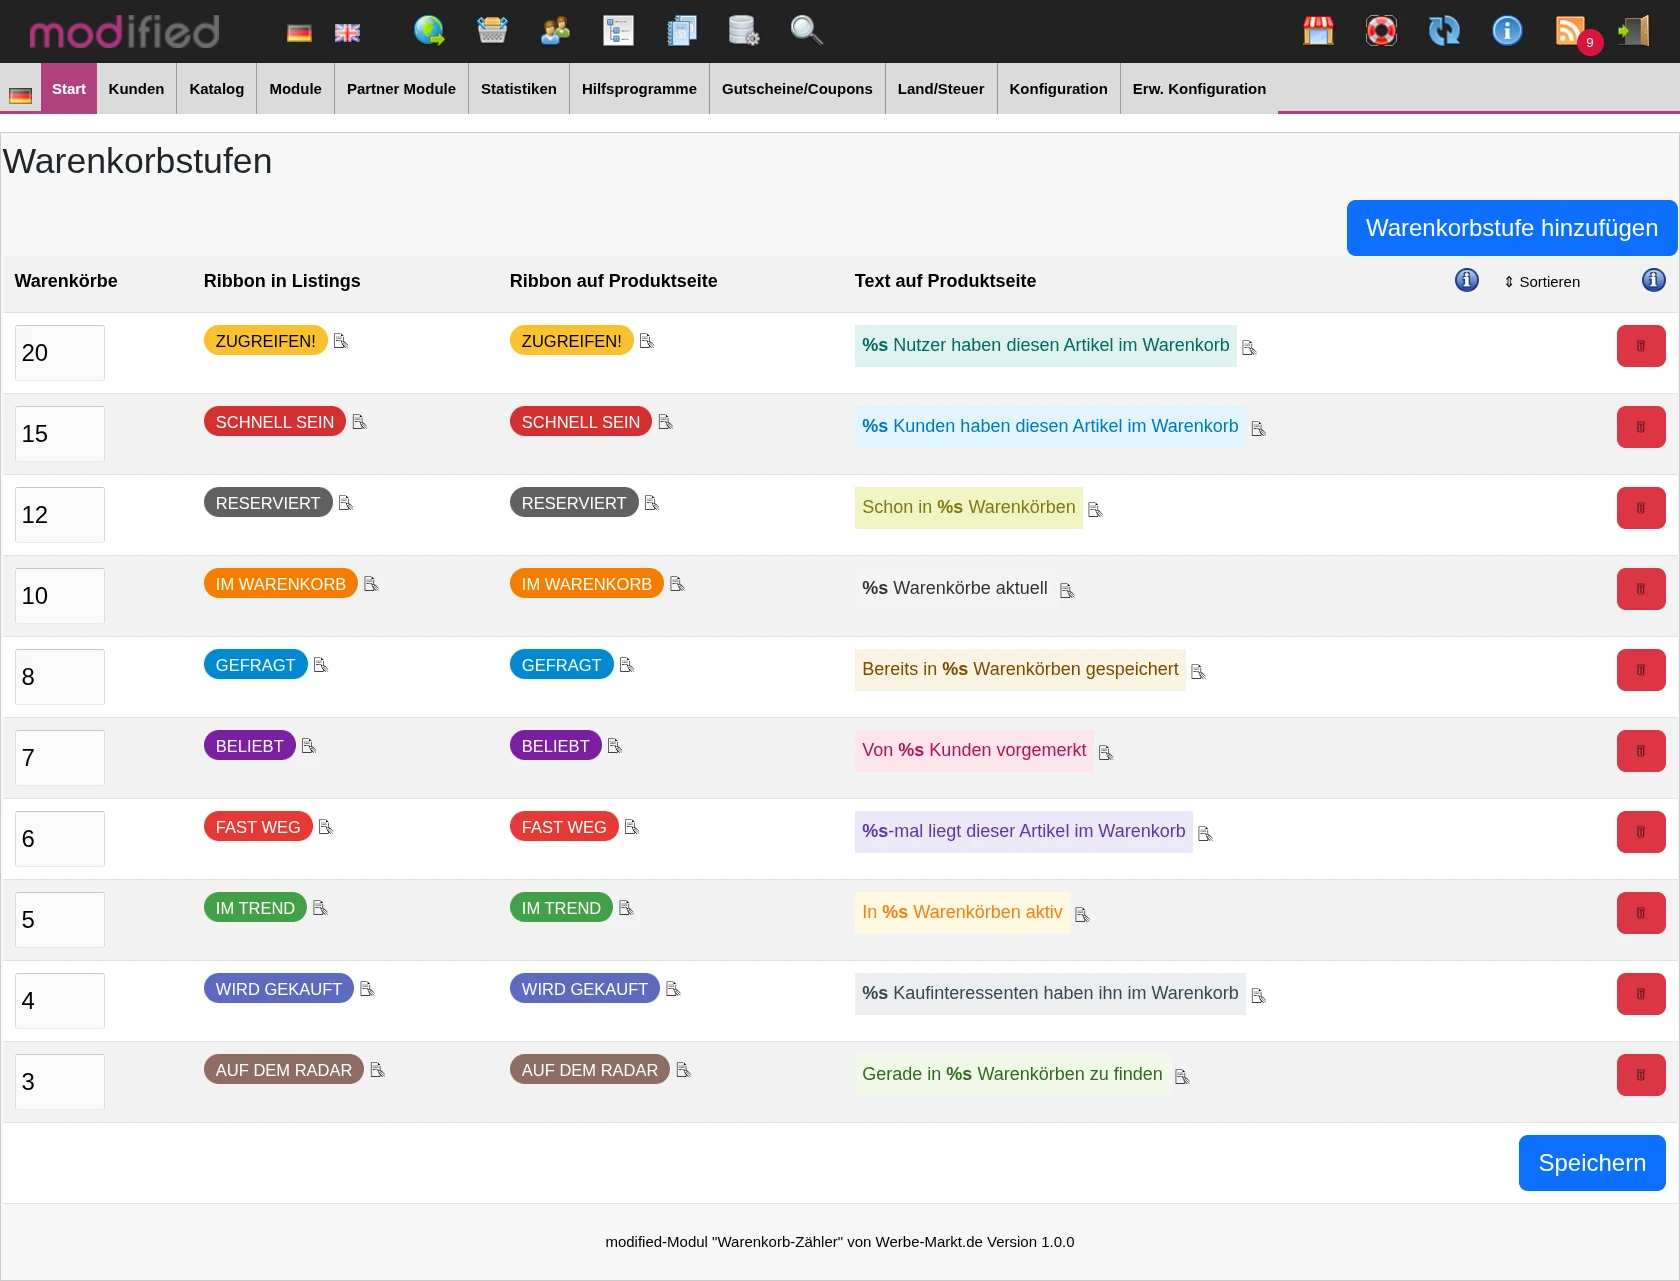
Task: Click the green IM TREND listing ribbon
Action: pyautogui.click(x=255, y=908)
